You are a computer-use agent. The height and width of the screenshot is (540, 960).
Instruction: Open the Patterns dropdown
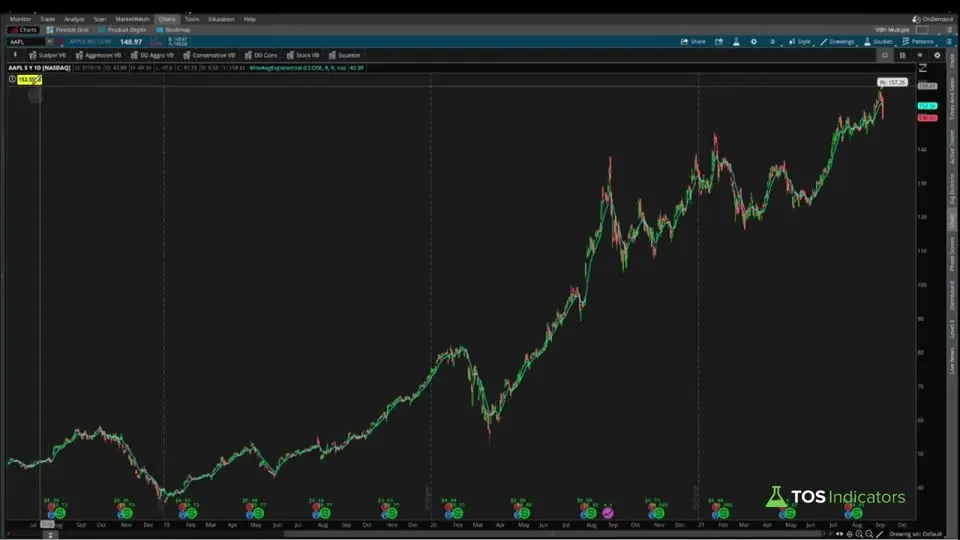[918, 42]
